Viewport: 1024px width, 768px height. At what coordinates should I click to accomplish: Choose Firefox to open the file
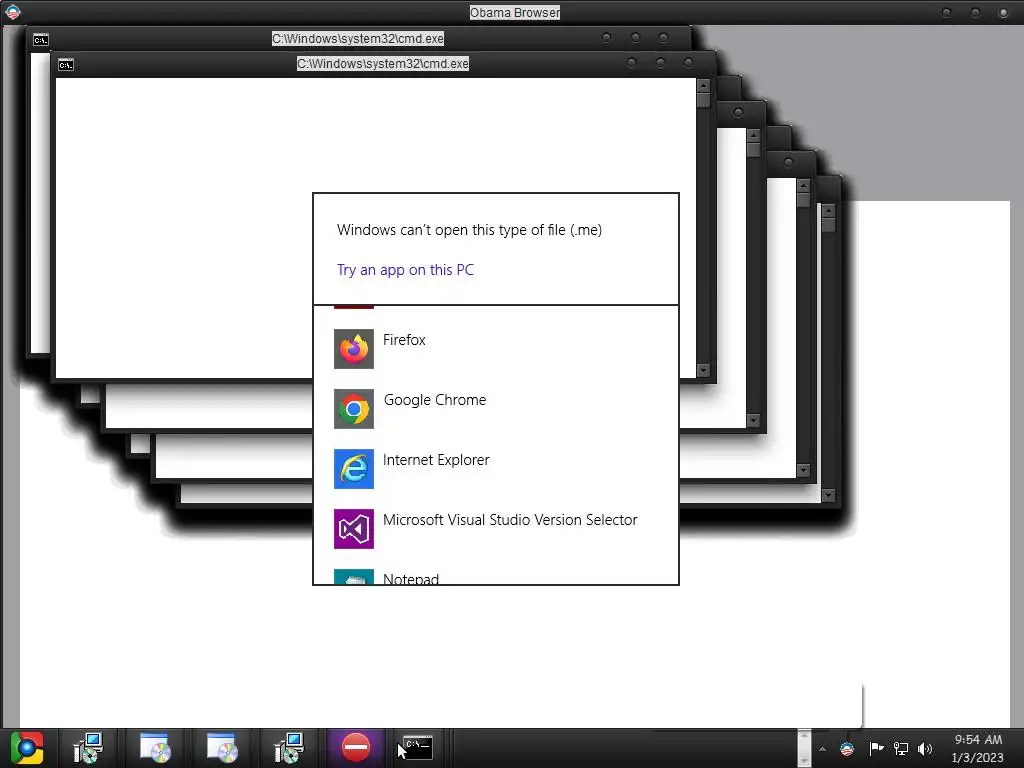(x=496, y=349)
